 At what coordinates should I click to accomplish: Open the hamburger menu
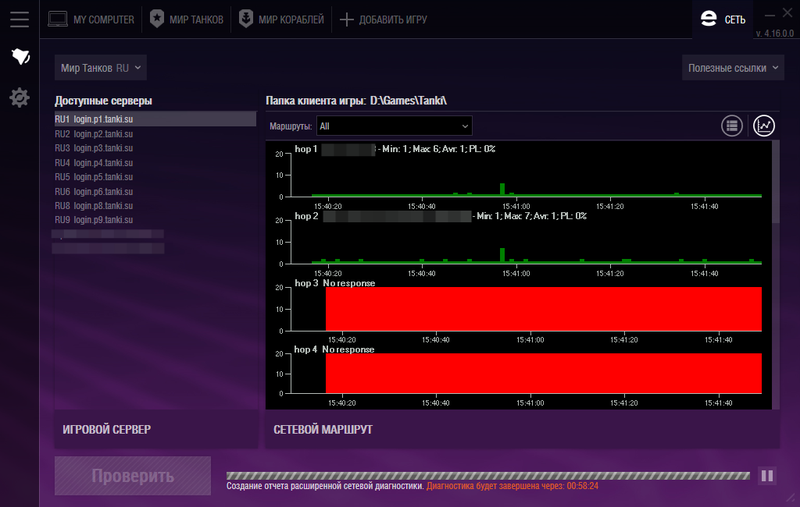click(x=19, y=19)
